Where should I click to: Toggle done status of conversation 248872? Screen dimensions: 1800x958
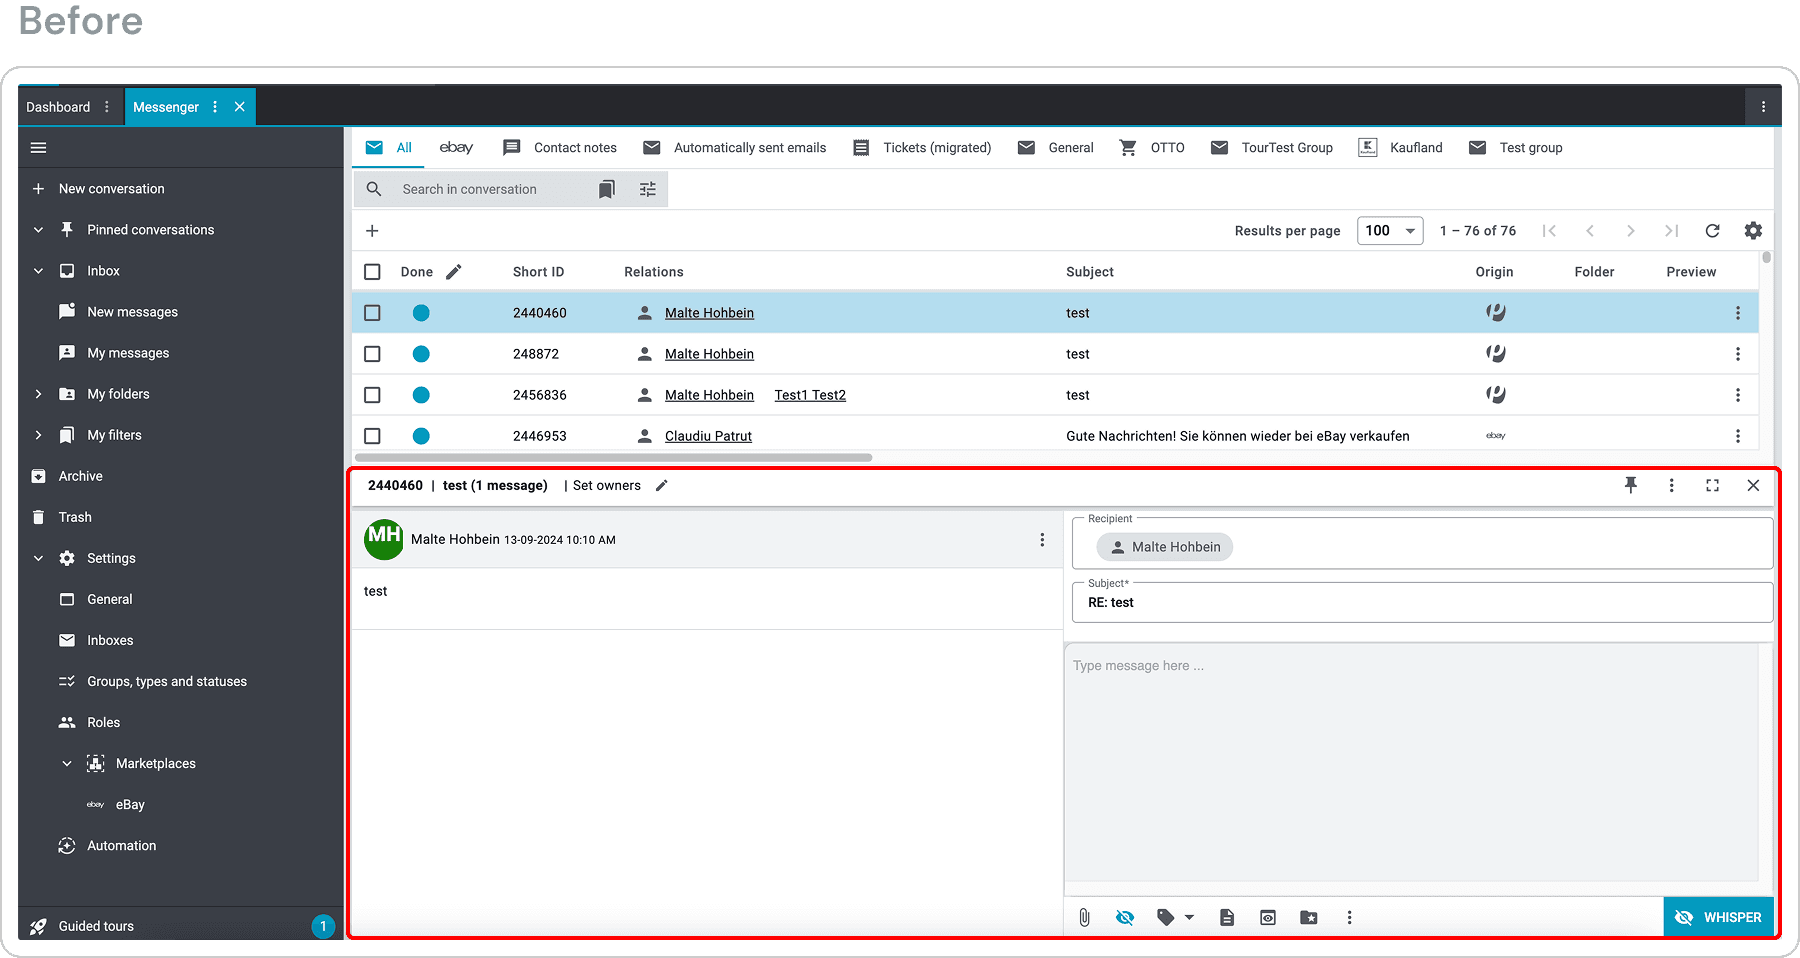point(421,354)
